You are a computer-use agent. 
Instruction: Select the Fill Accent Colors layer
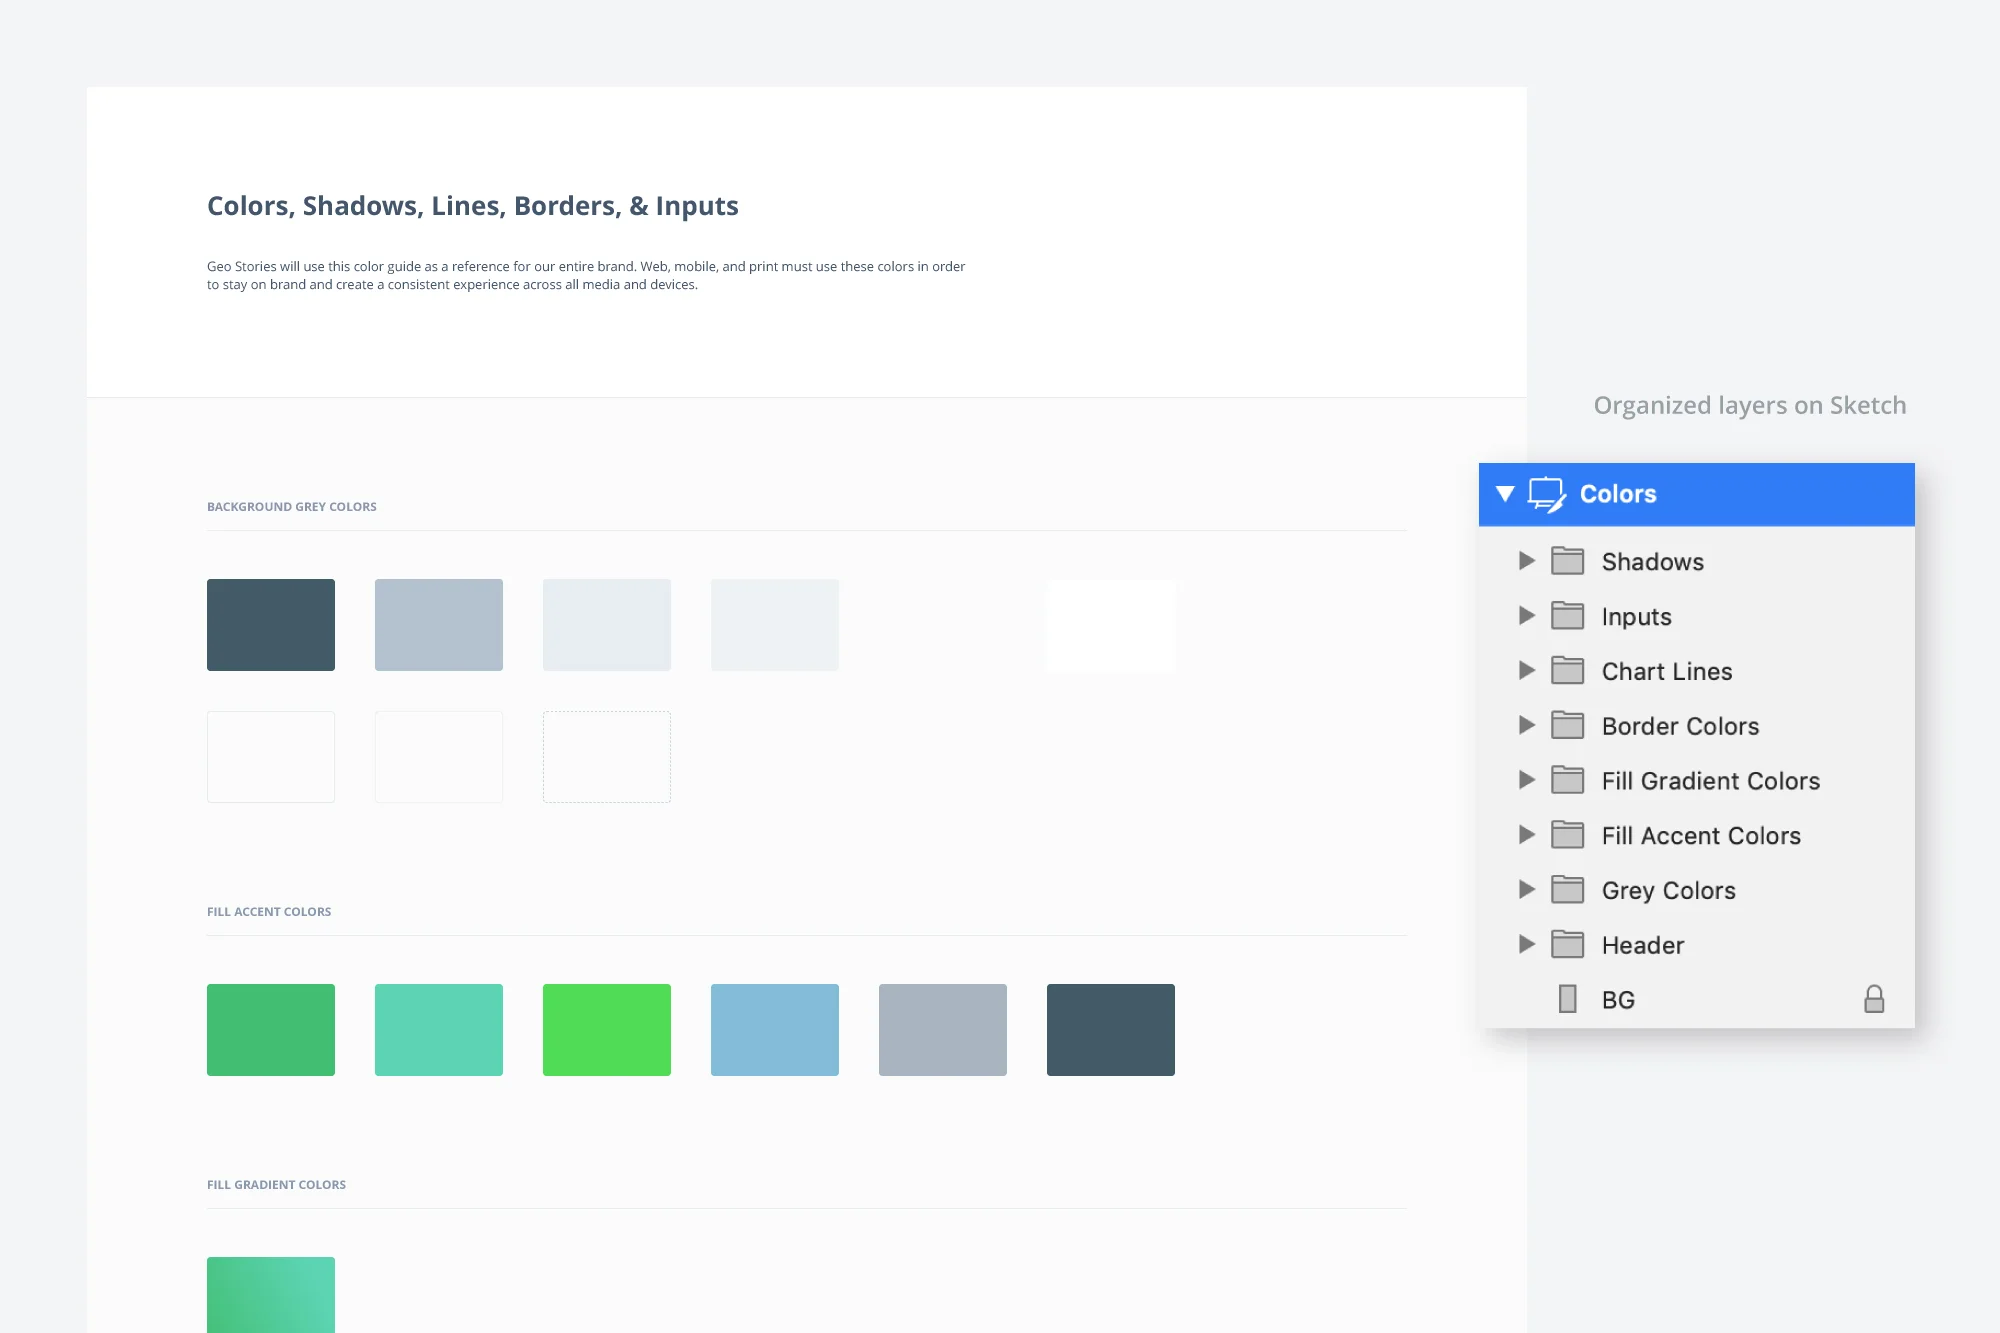pos(1700,835)
